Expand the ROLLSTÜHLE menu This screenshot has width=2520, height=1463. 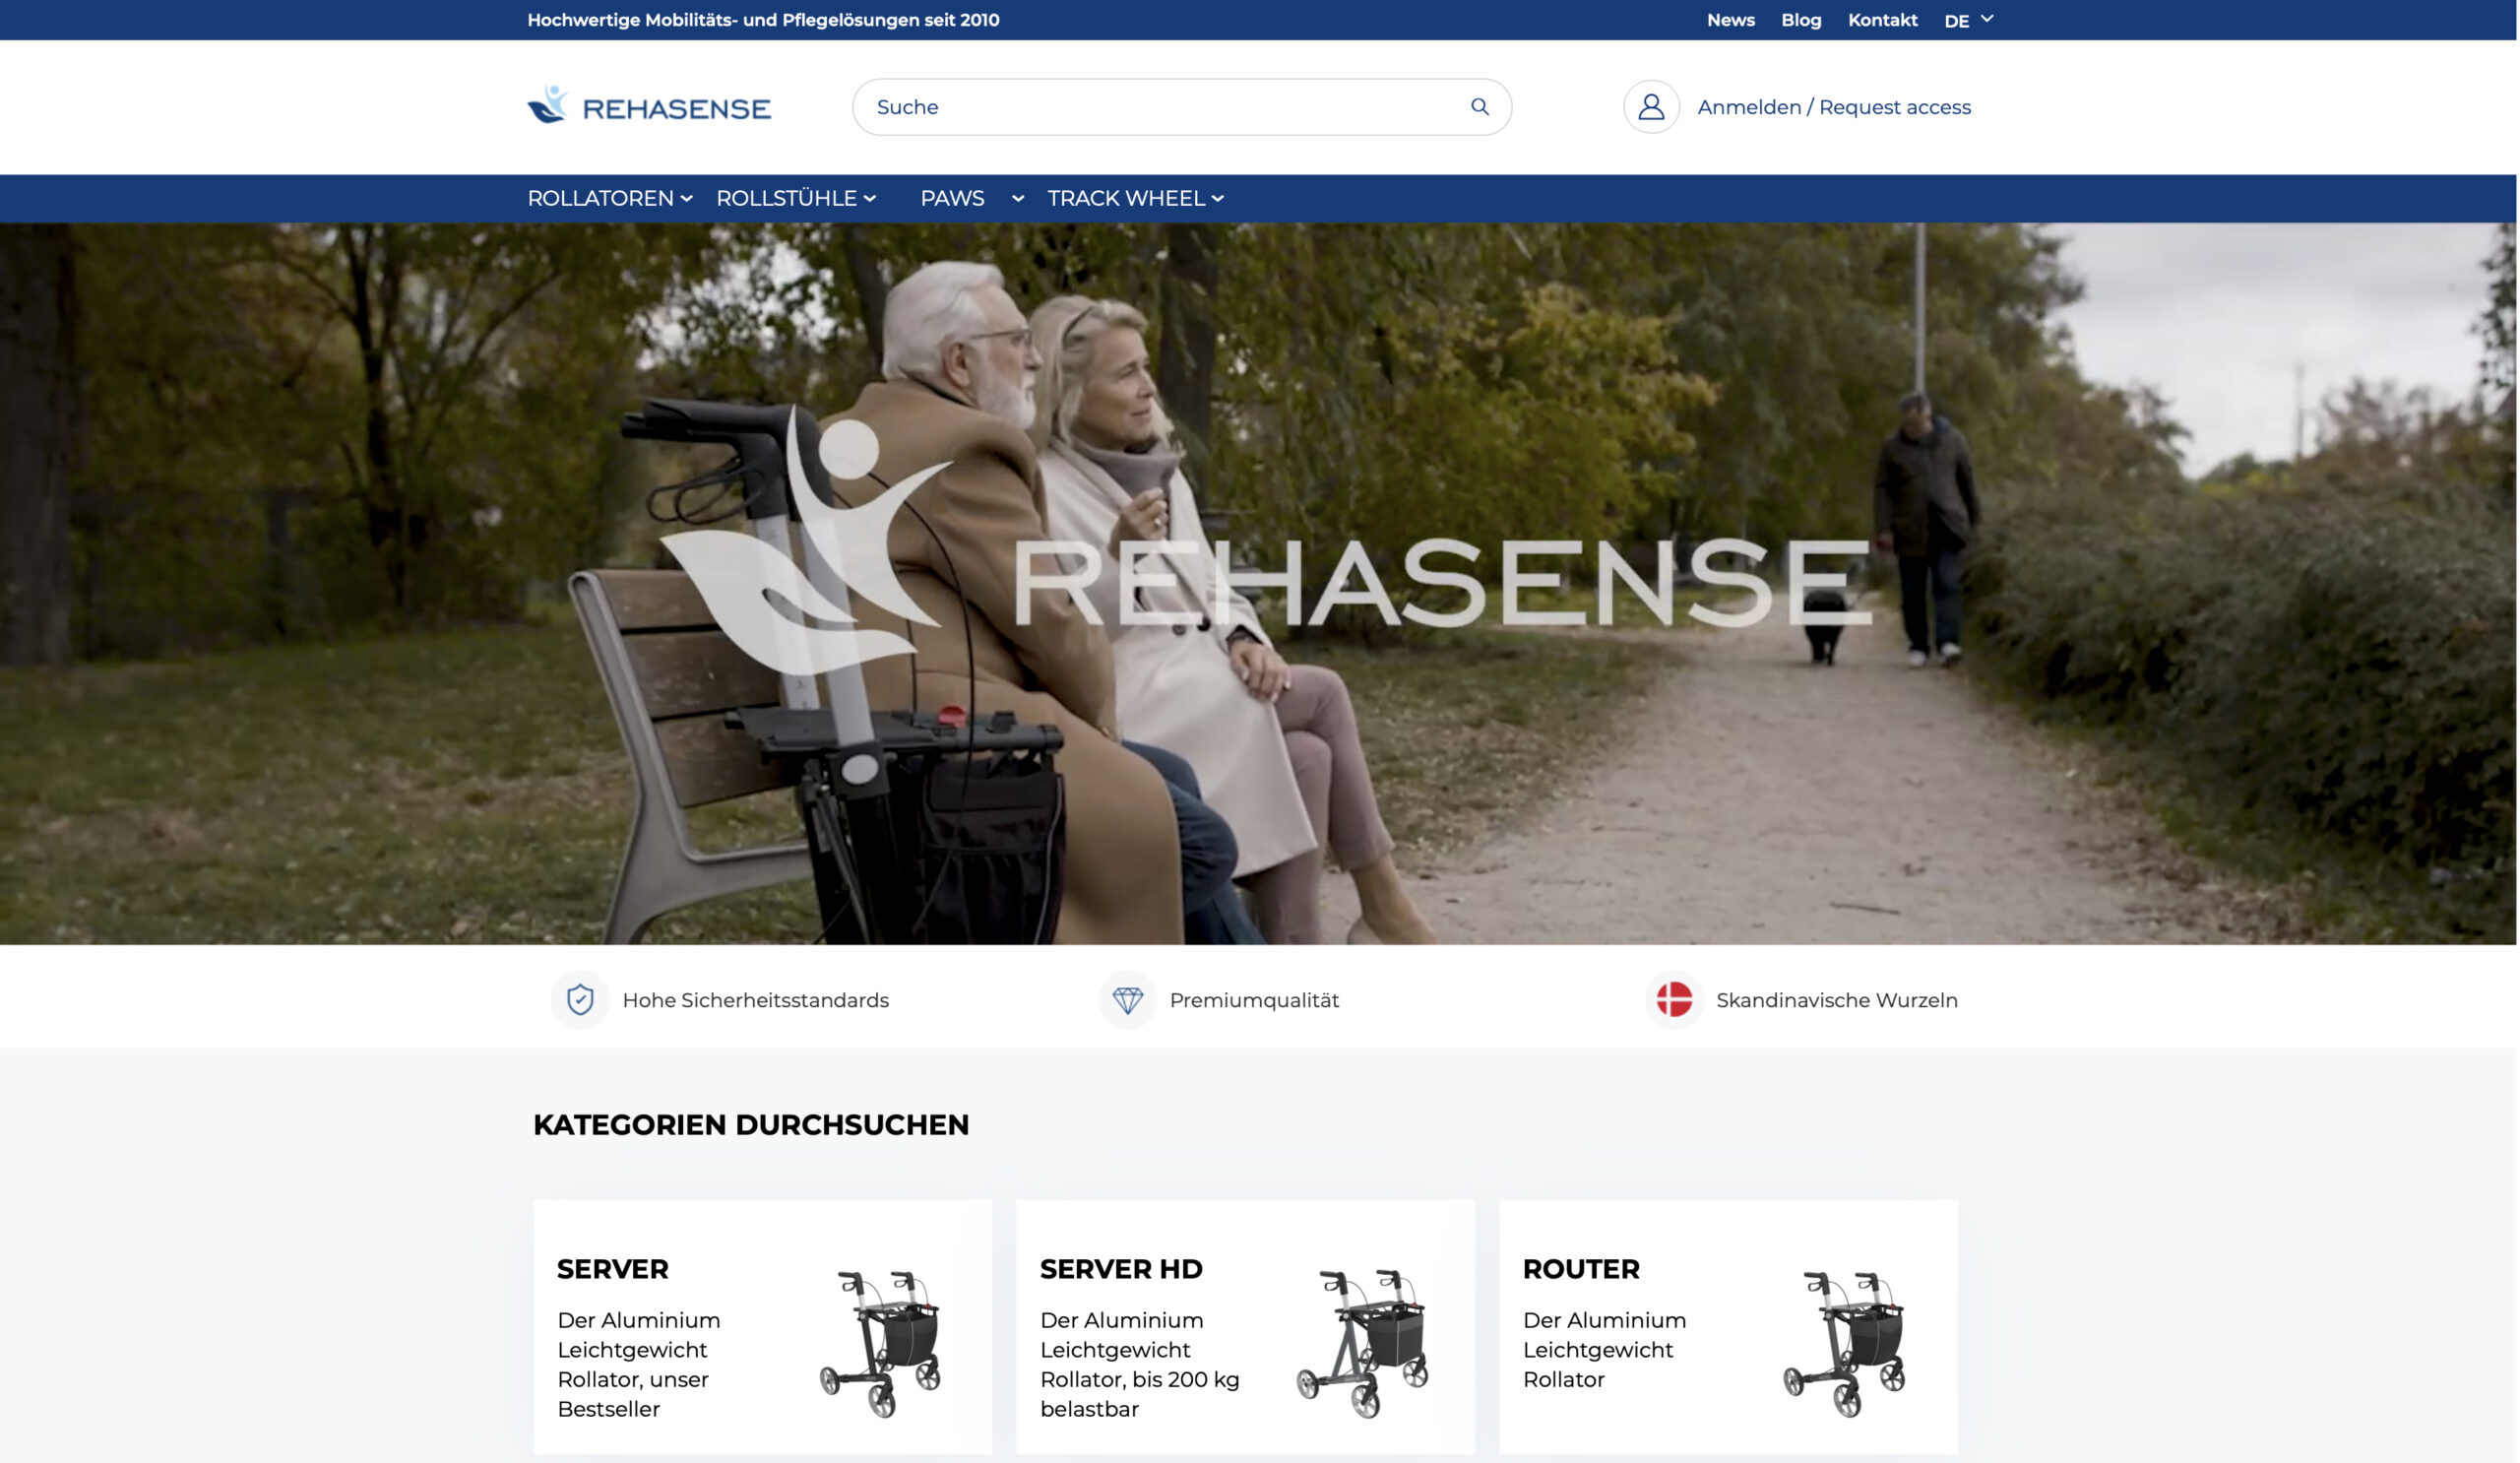tap(796, 198)
